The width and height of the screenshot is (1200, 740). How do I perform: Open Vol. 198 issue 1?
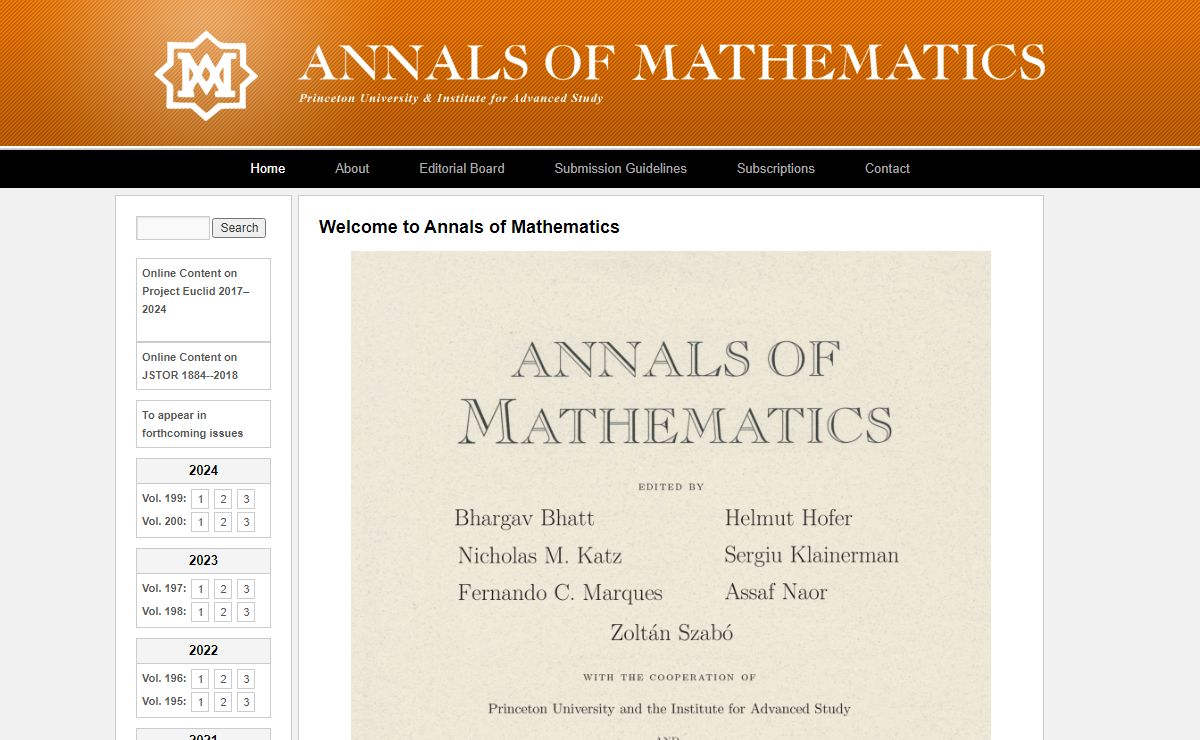click(x=200, y=612)
